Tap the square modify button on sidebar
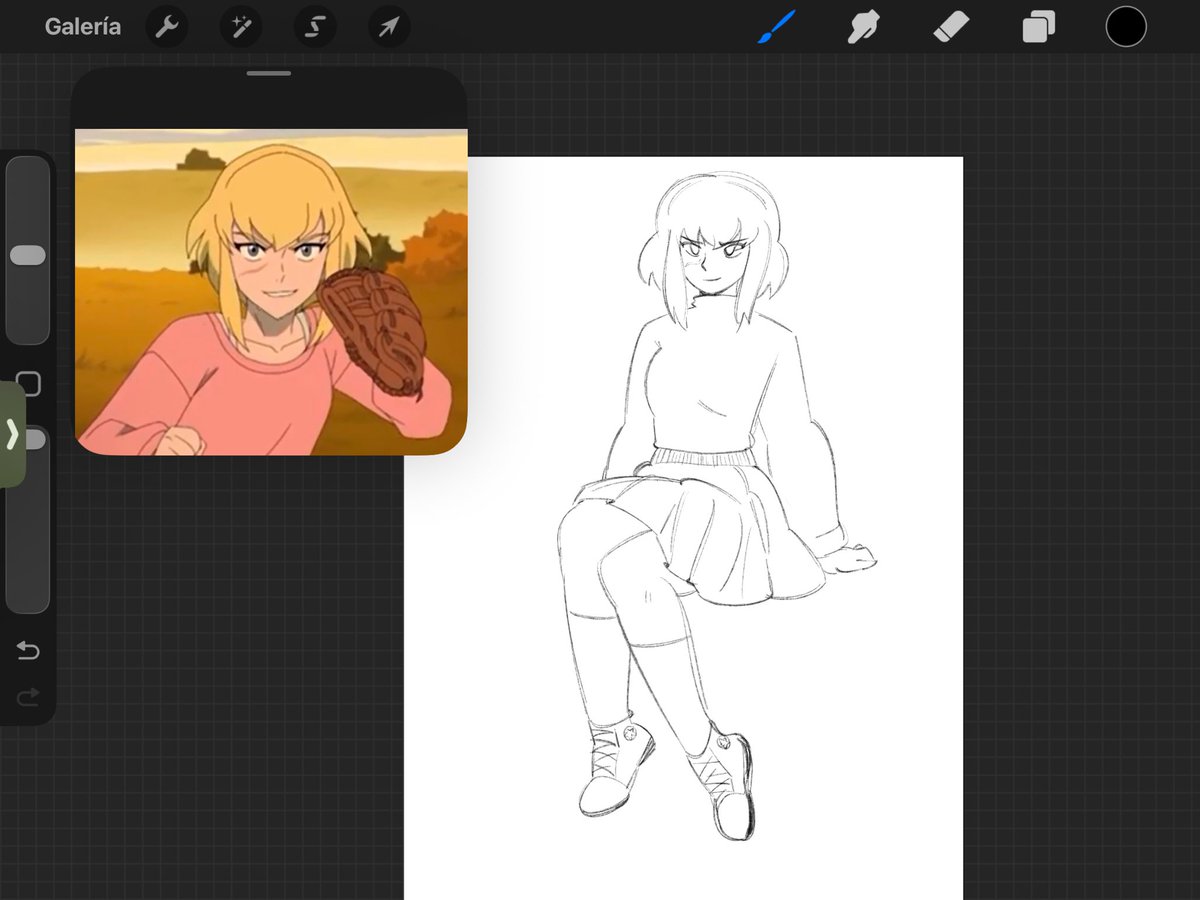 pos(29,384)
